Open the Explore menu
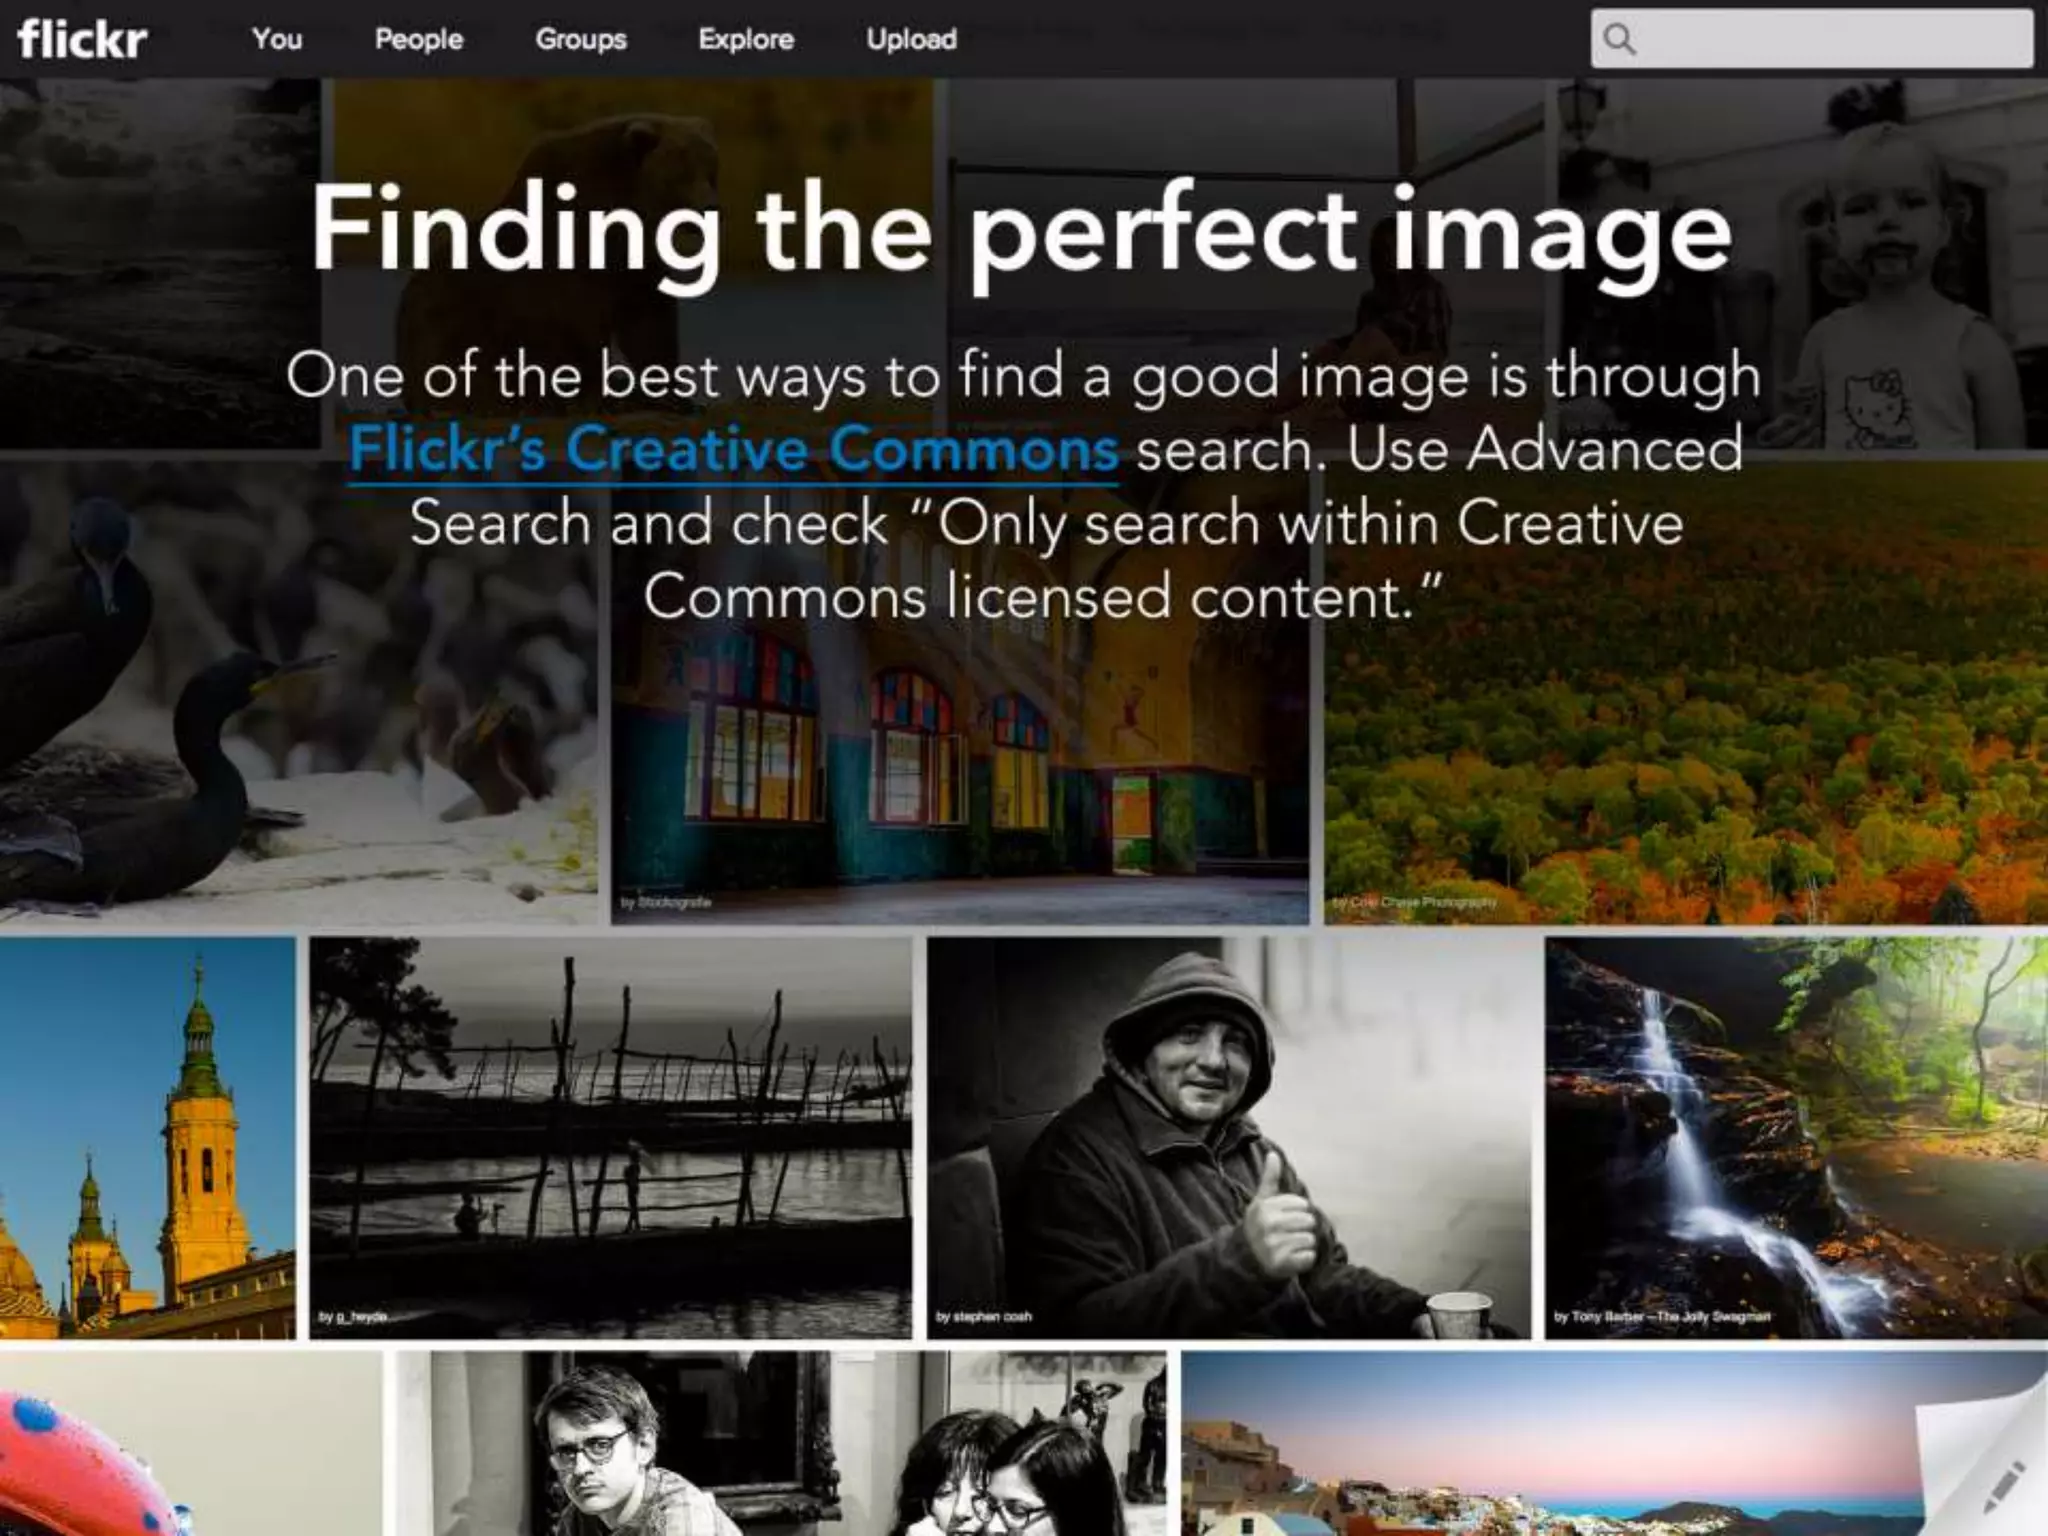The height and width of the screenshot is (1536, 2048). coord(746,40)
